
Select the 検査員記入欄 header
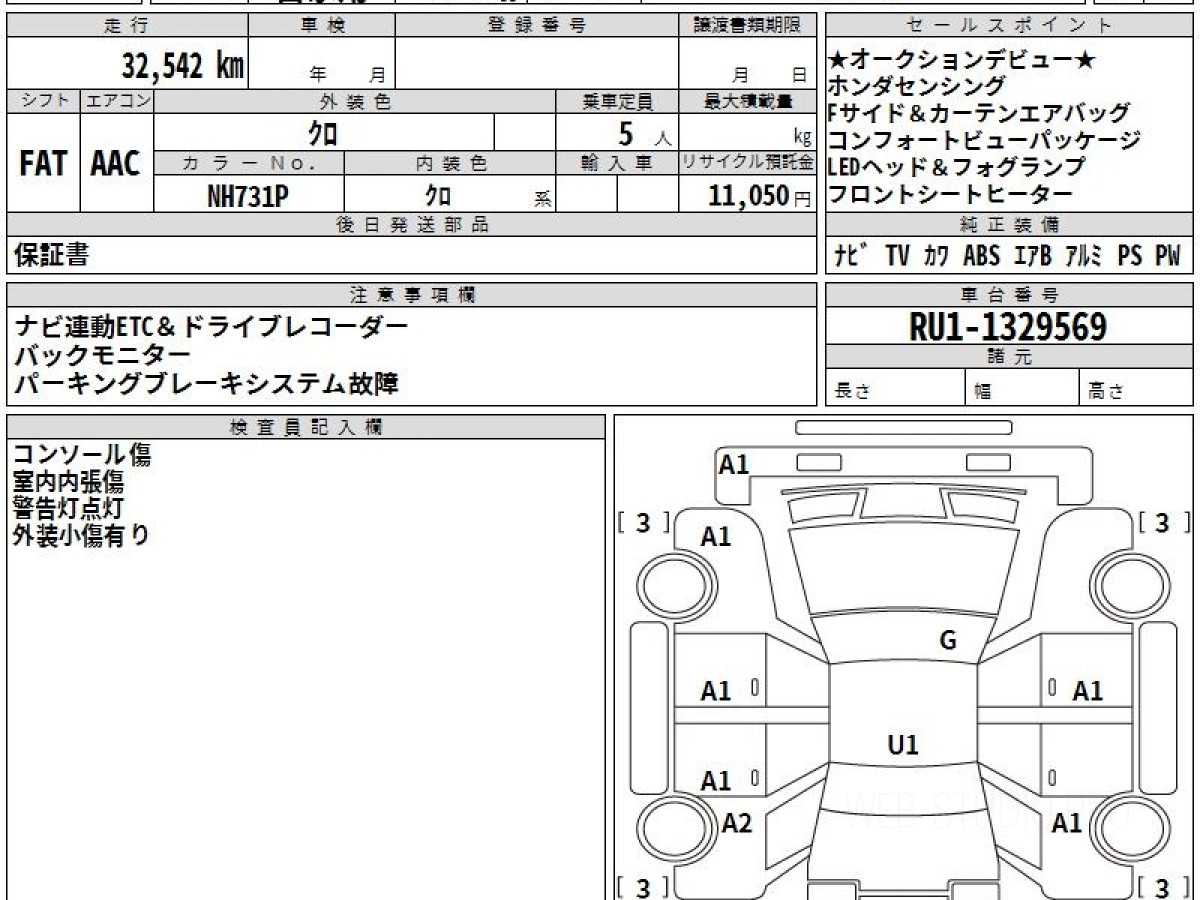coord(306,427)
